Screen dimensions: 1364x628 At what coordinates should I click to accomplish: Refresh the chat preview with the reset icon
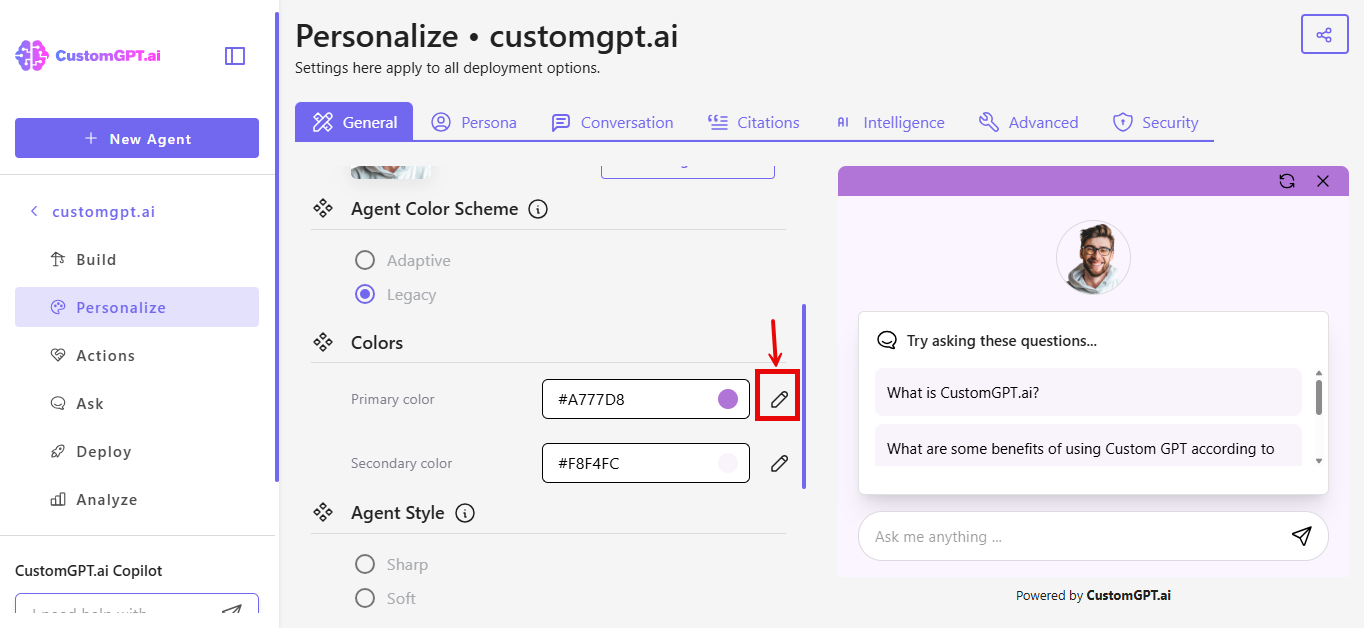click(x=1287, y=181)
